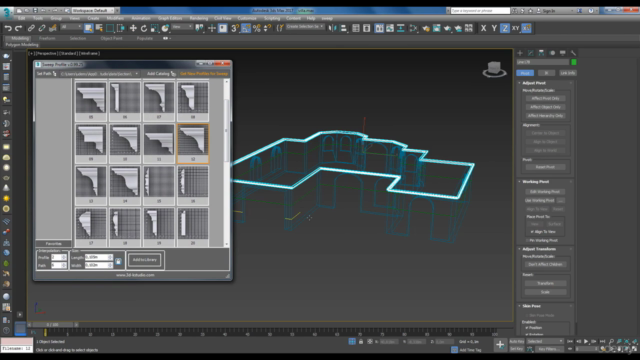640x360 pixels.
Task: Restrict to XY plane
Action: coord(516,28)
